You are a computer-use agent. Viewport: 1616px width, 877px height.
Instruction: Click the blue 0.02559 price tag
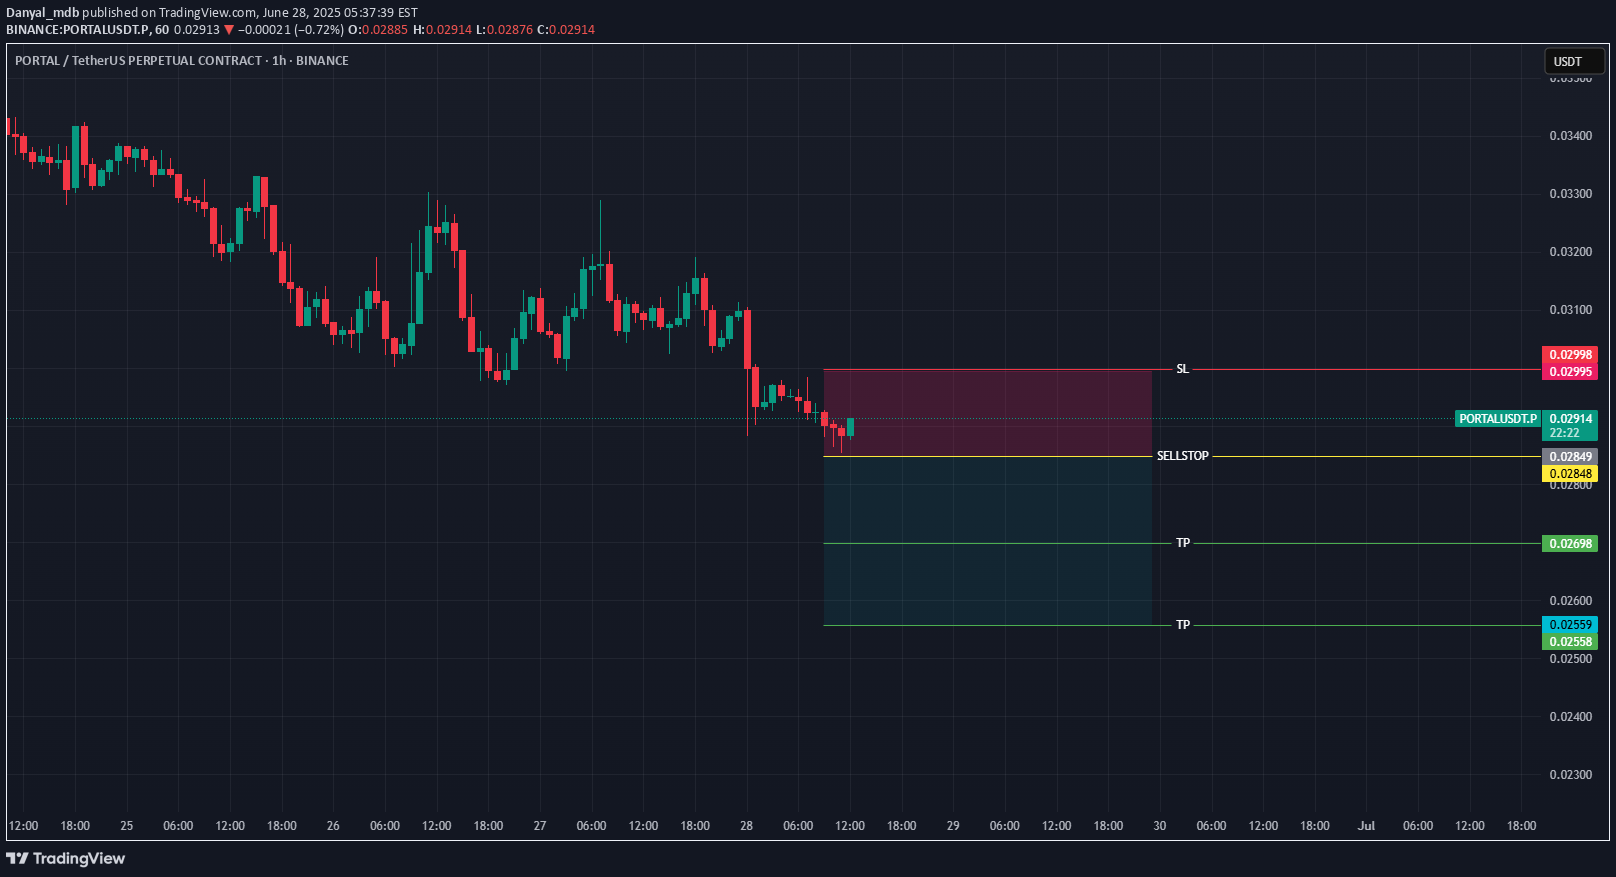[1570, 625]
